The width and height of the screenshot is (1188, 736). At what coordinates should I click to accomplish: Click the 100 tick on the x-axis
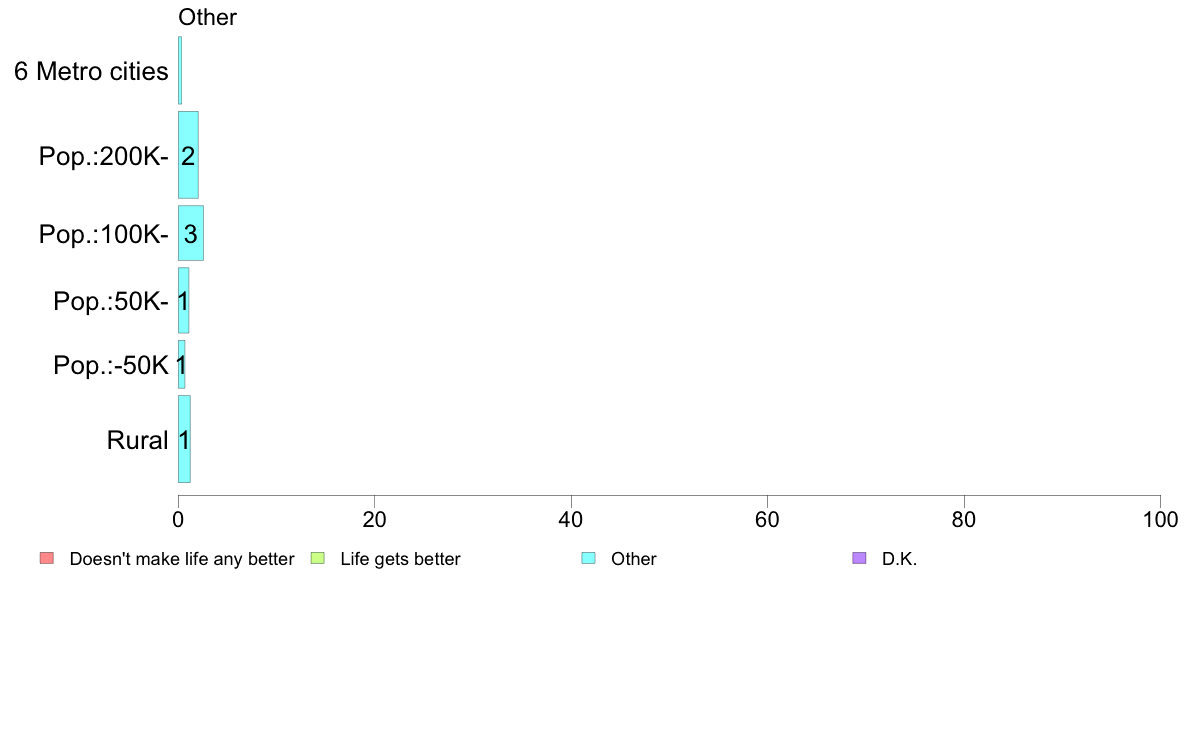click(1160, 519)
